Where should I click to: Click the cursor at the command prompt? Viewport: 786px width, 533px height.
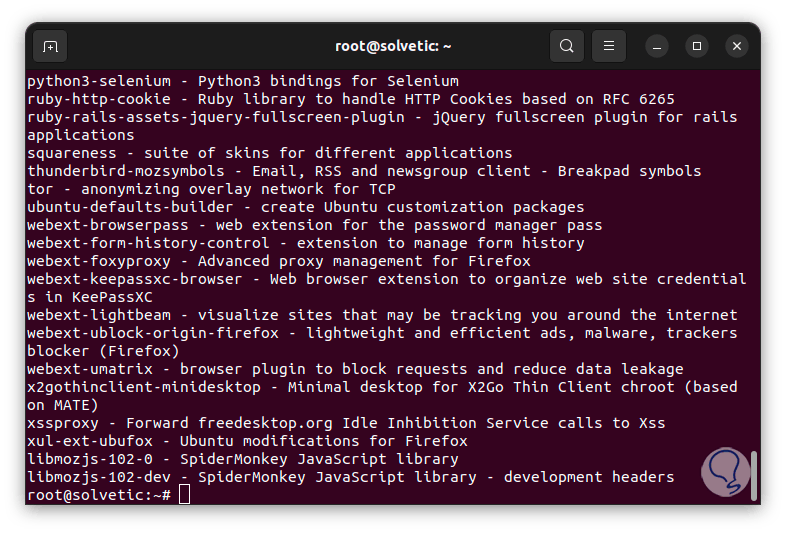tap(184, 495)
